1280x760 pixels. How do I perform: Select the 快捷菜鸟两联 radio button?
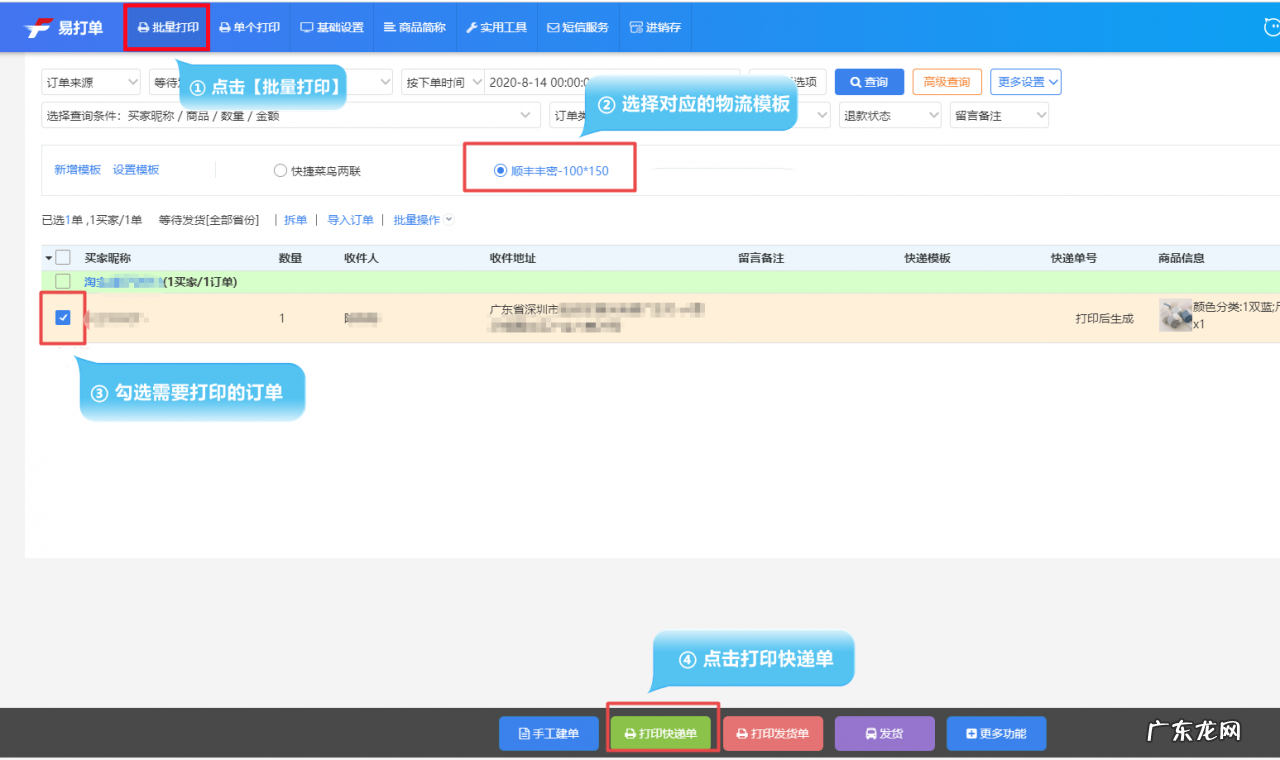point(281,169)
